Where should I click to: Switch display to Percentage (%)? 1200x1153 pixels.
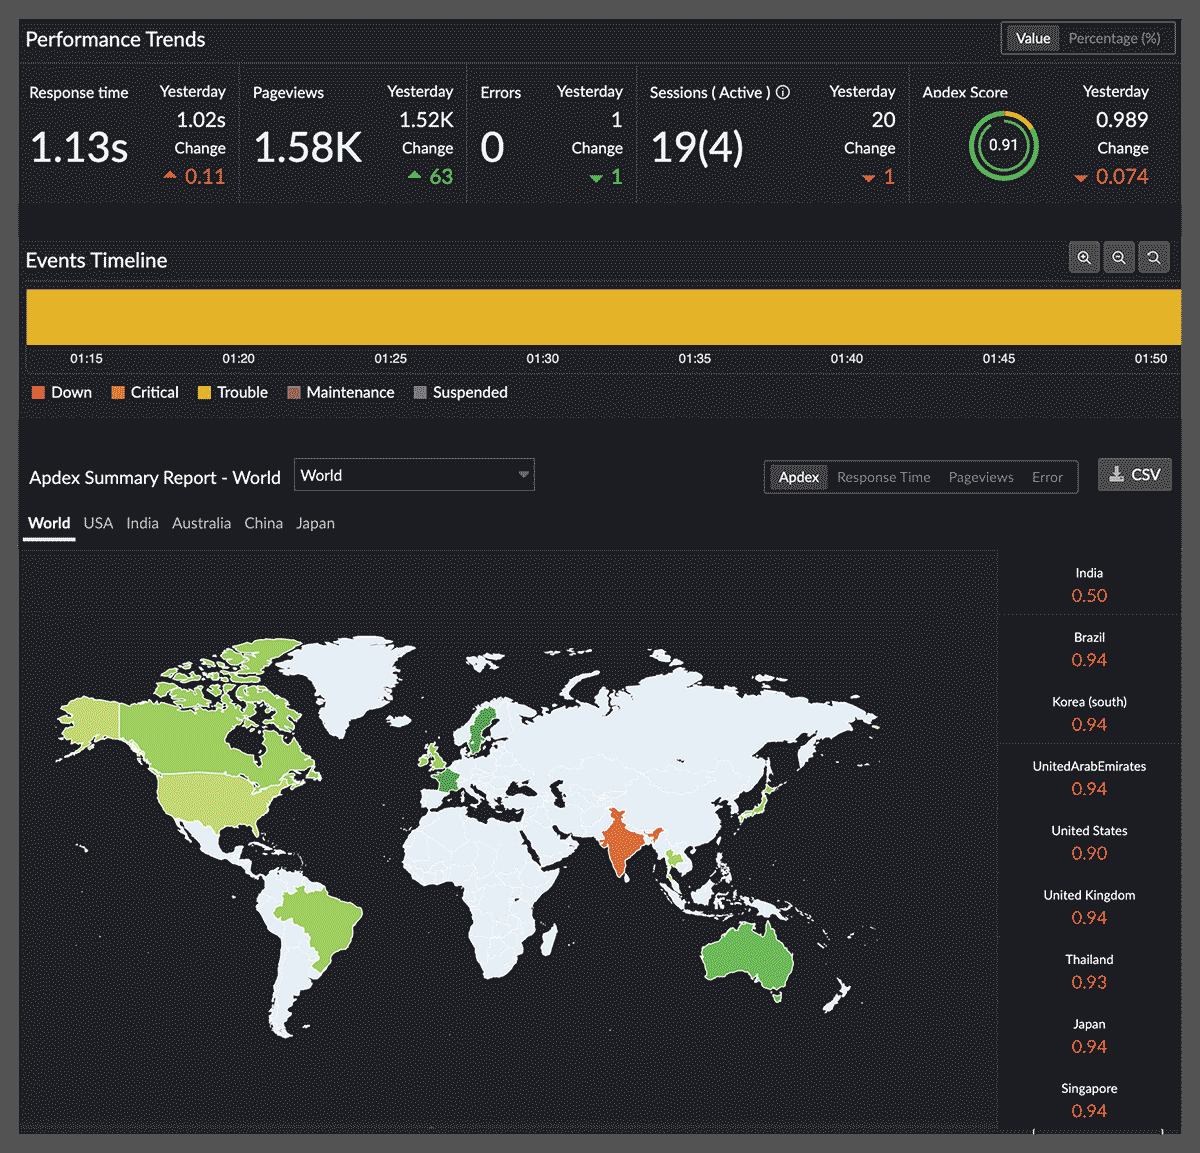pyautogui.click(x=1114, y=38)
